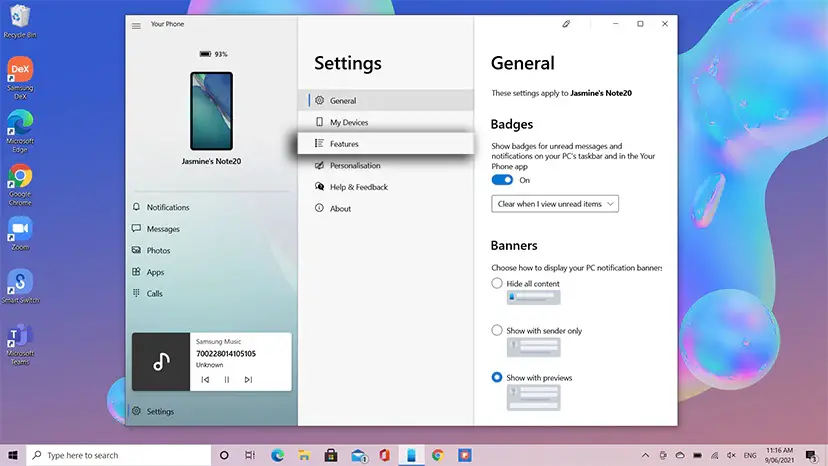Select Show with sender only option
Viewport: 828px width, 466px height.
point(497,330)
